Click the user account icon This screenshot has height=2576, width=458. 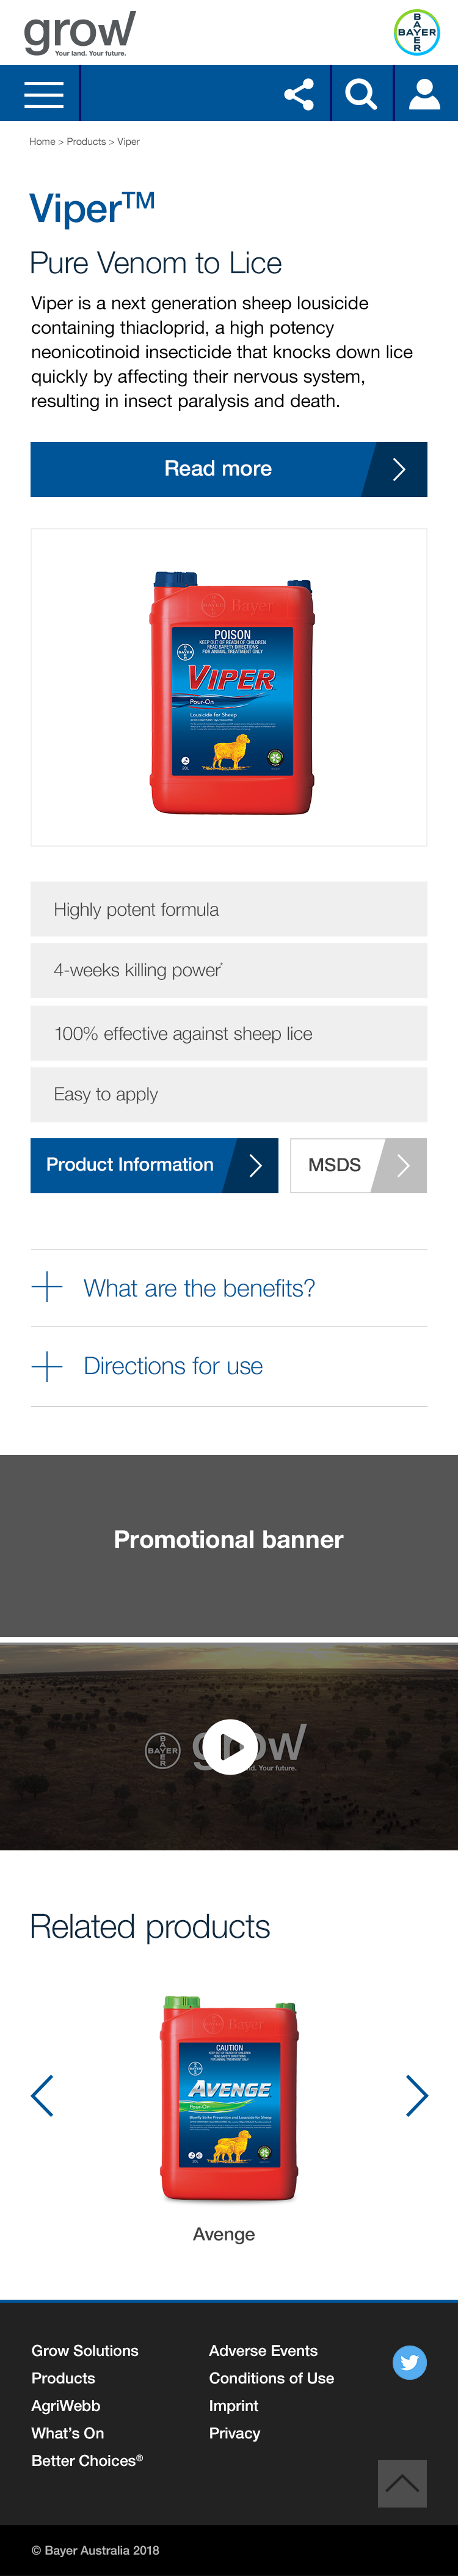(425, 95)
